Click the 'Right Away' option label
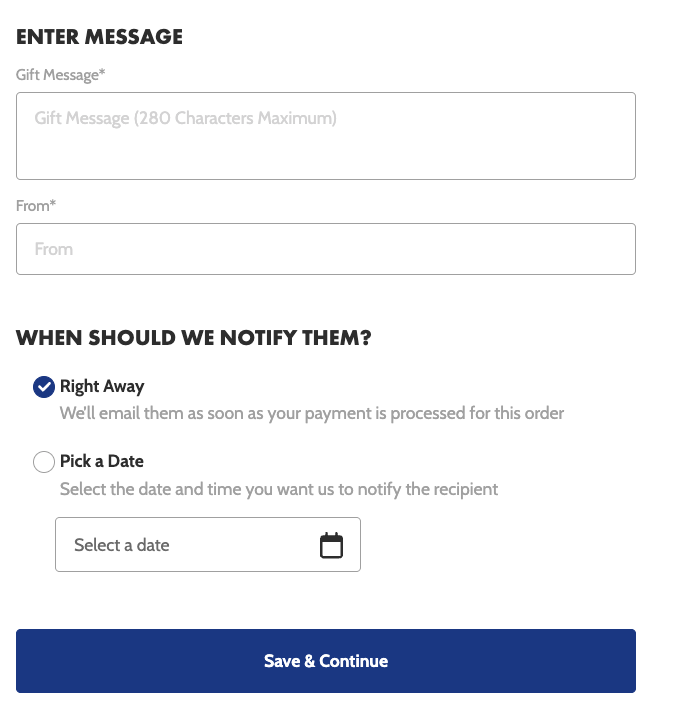Image resolution: width=691 pixels, height=722 pixels. (x=102, y=387)
